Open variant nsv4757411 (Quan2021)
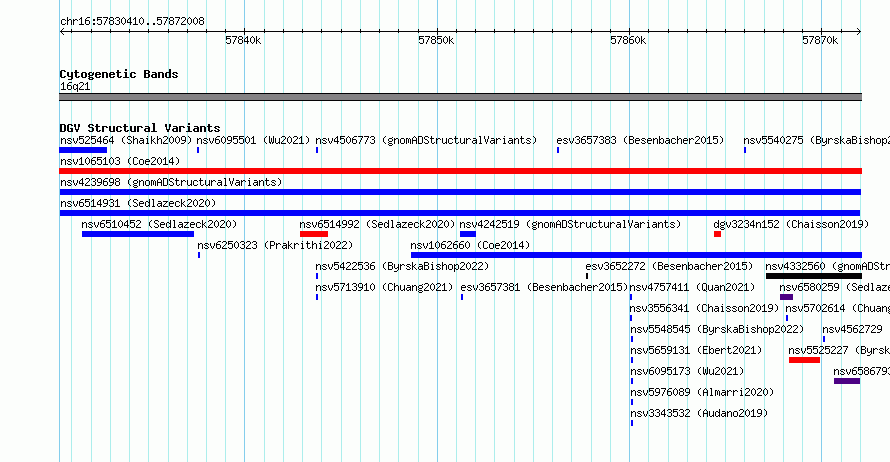890x462 pixels. click(692, 287)
